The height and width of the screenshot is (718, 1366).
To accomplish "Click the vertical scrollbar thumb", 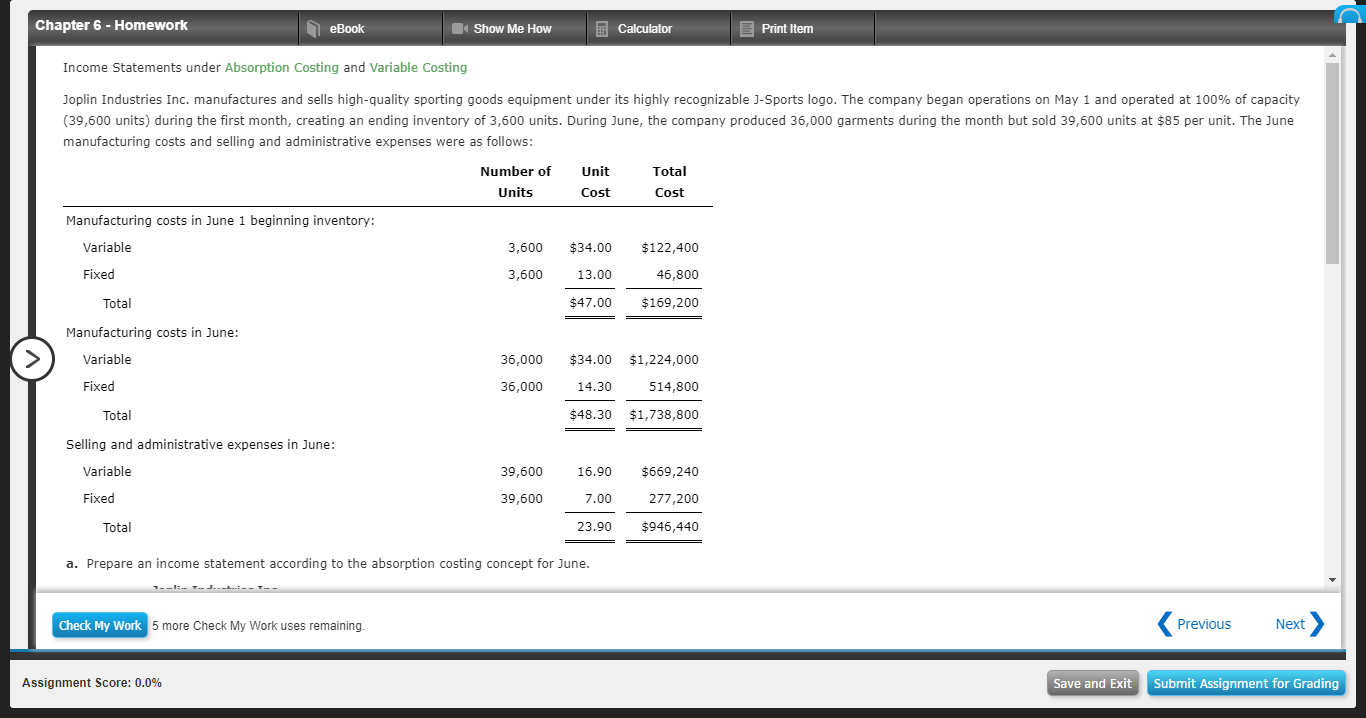I will point(1331,163).
